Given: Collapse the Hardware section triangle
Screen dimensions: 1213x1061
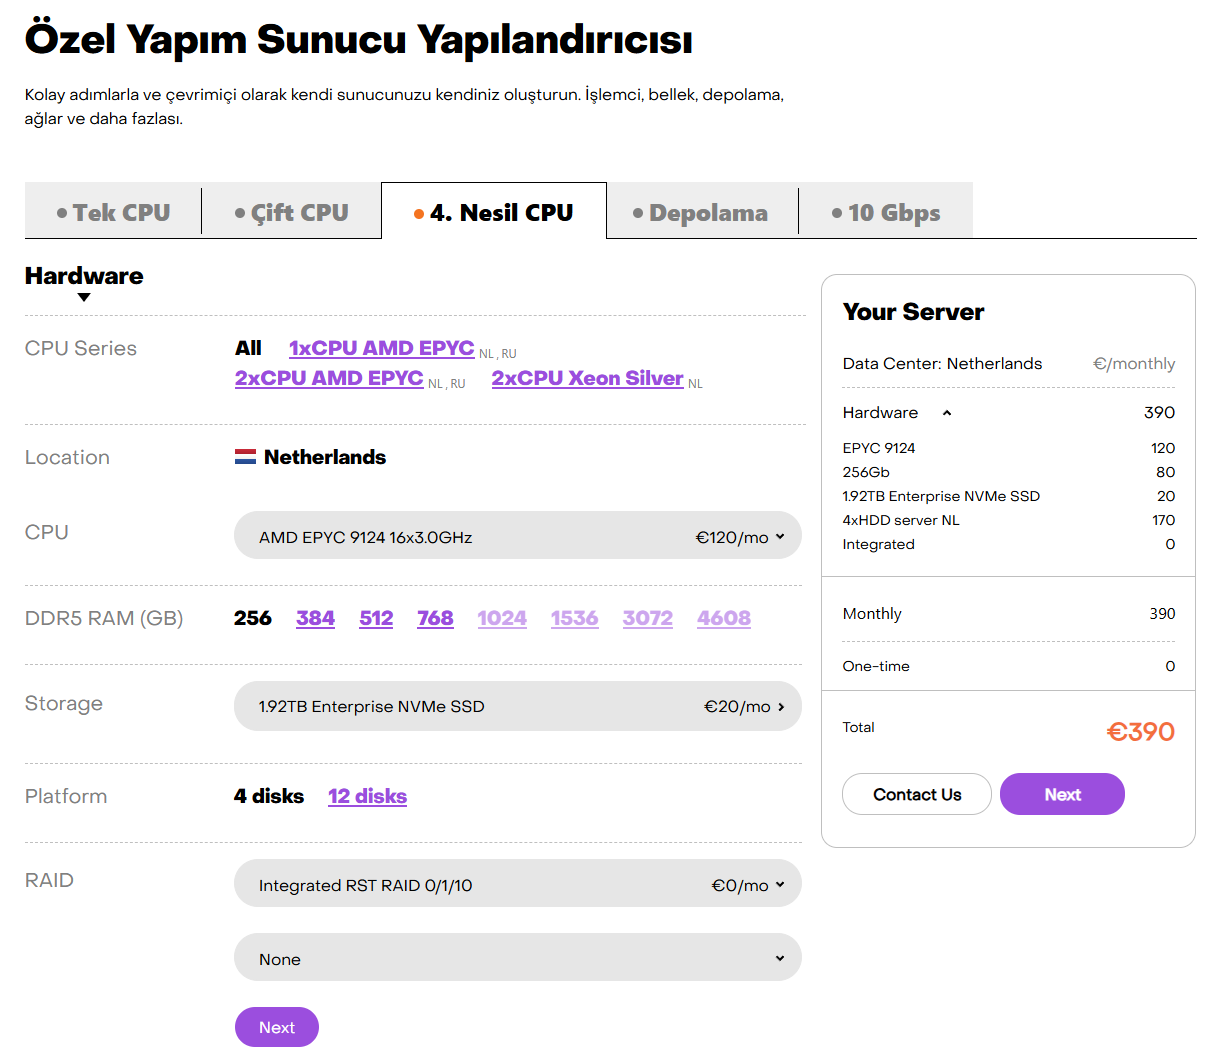Looking at the screenshot, I should pyautogui.click(x=84, y=297).
